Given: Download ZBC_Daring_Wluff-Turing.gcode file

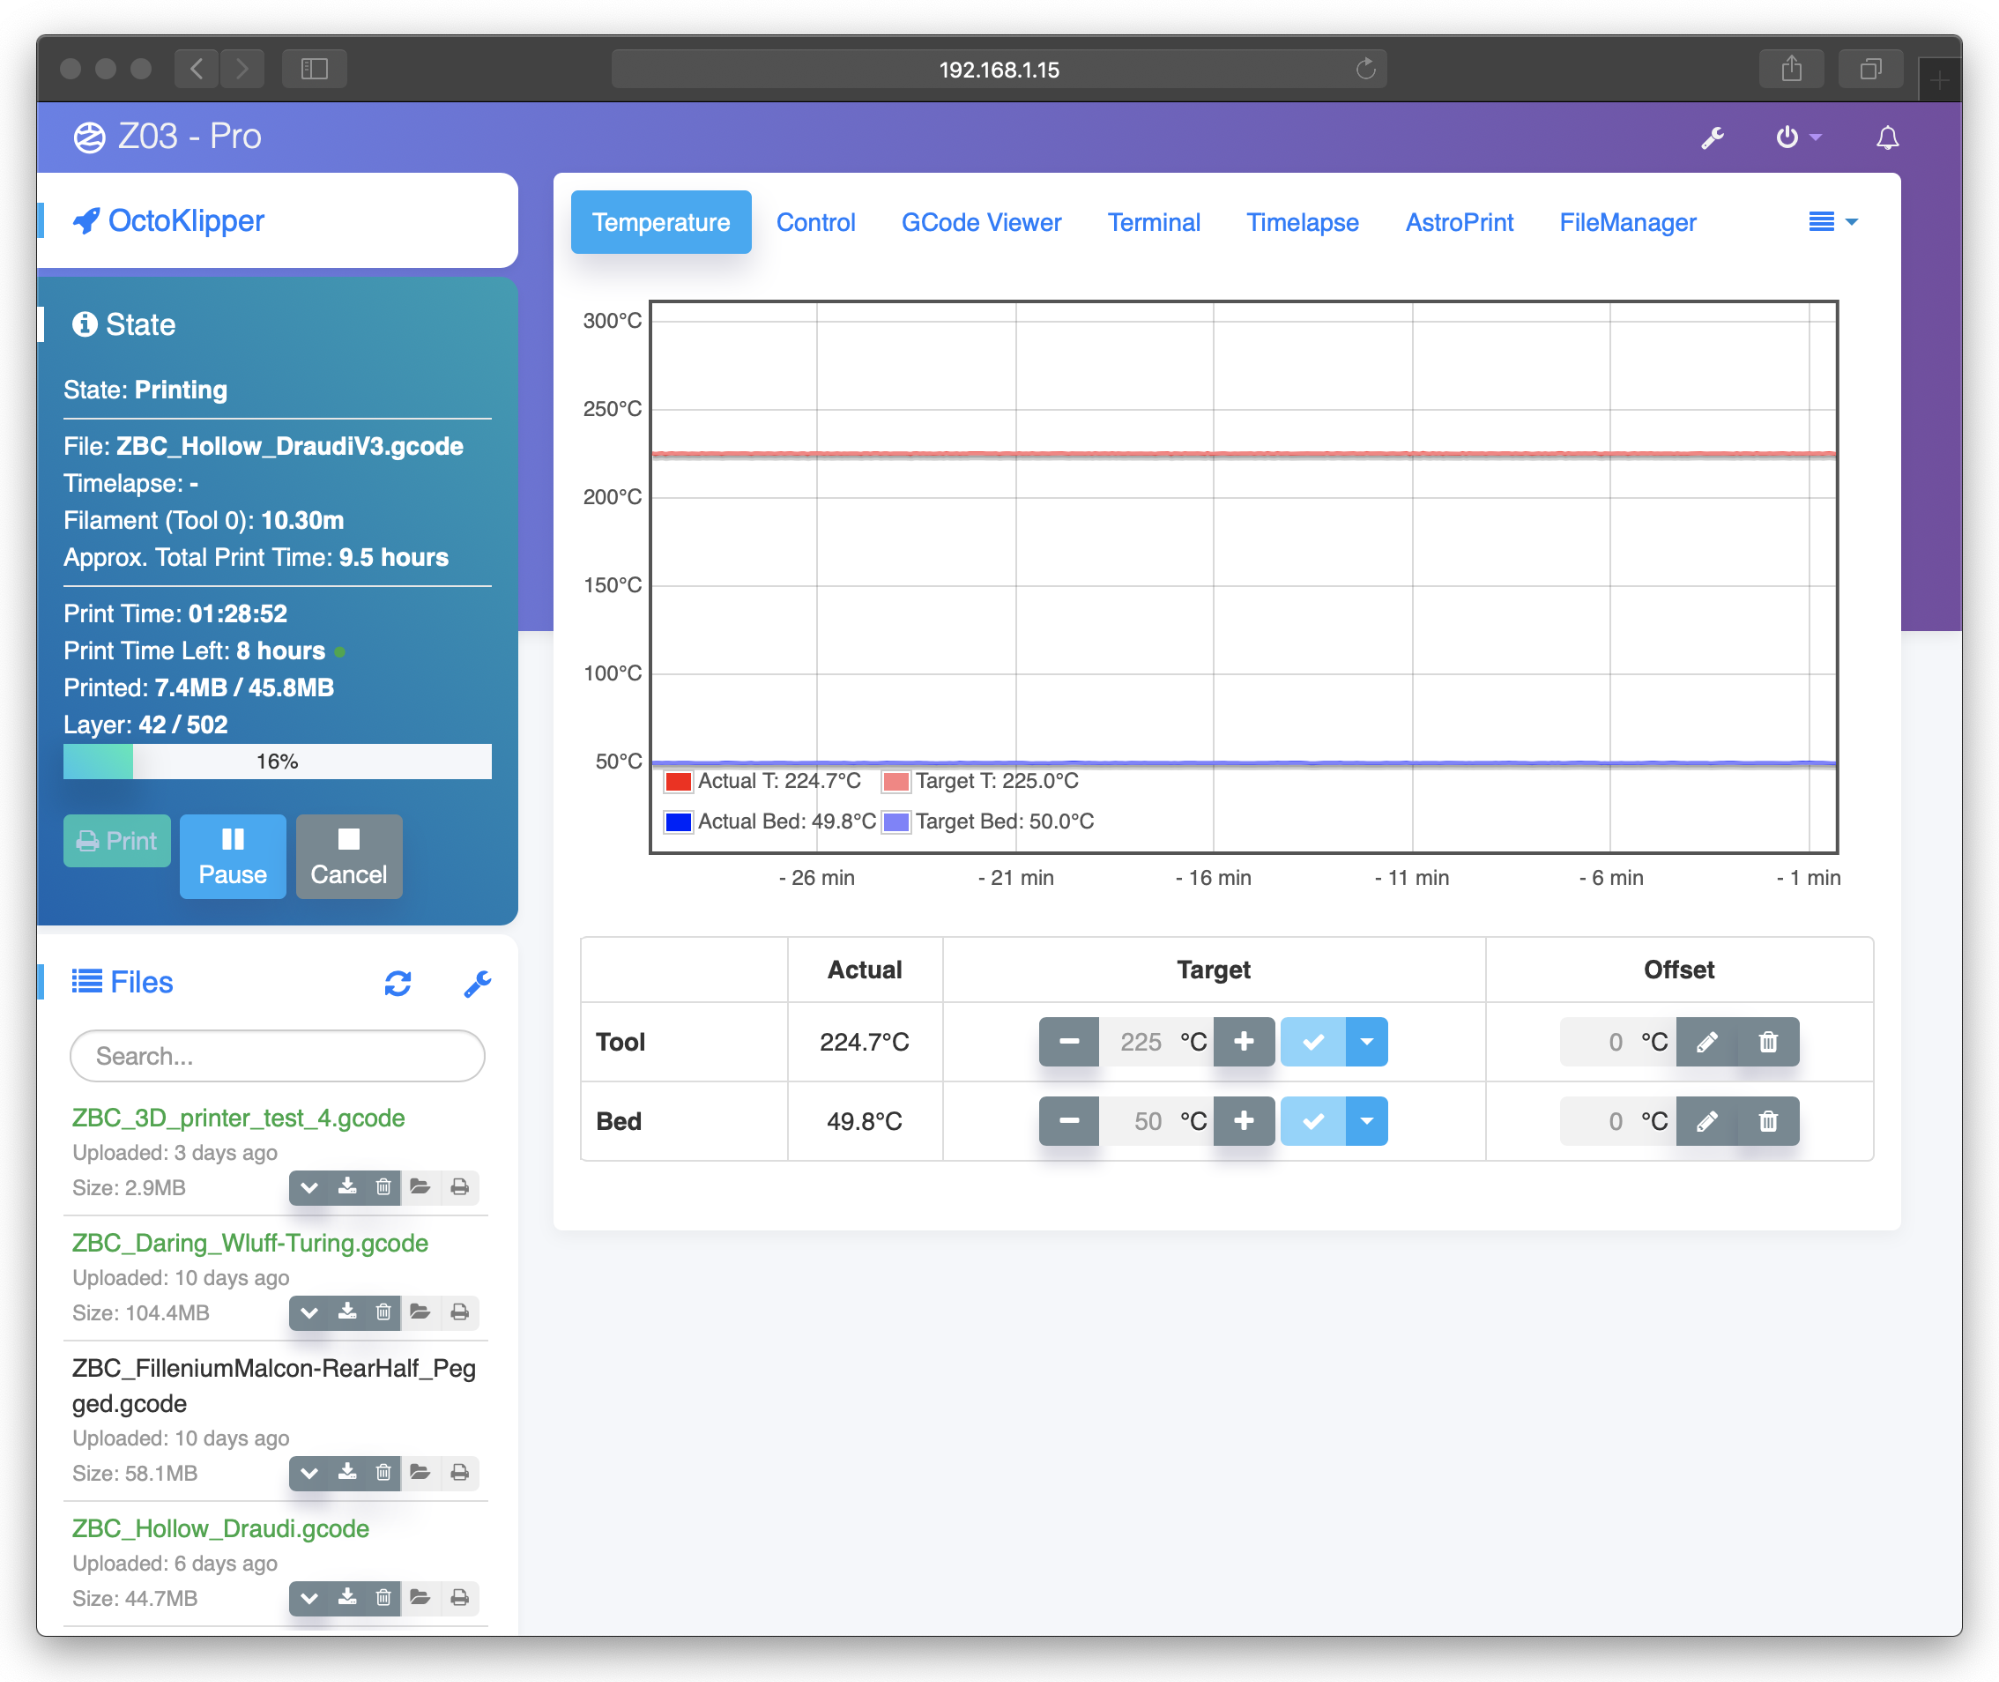Looking at the screenshot, I should coord(347,1312).
